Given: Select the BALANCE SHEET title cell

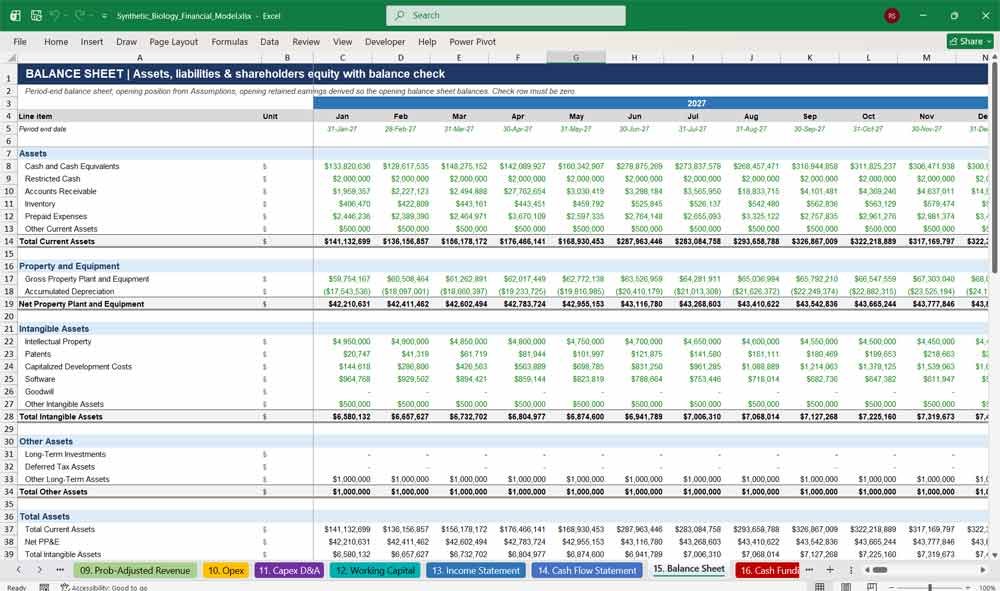Looking at the screenshot, I should (503, 74).
